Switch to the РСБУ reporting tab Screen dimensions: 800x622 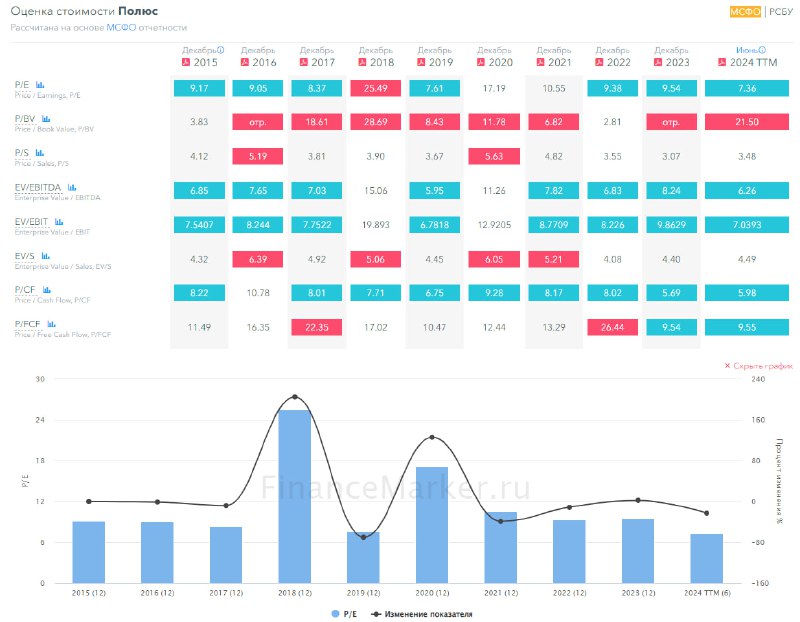tap(781, 11)
